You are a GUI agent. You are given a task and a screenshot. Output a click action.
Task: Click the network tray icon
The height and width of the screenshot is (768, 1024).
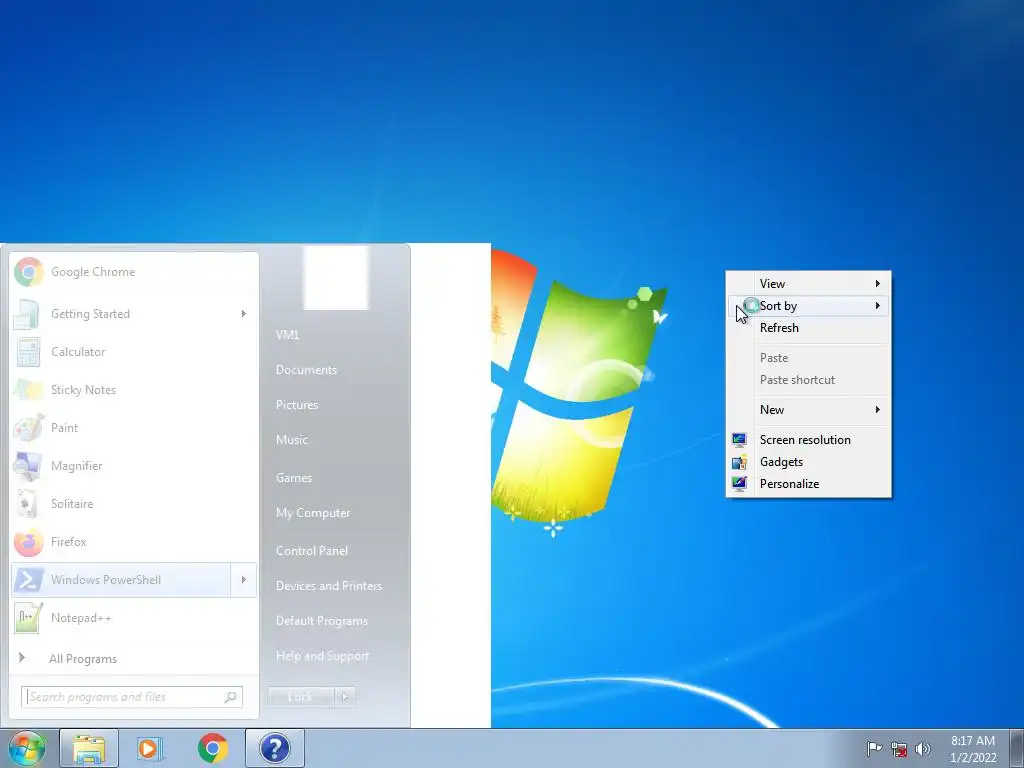click(899, 749)
